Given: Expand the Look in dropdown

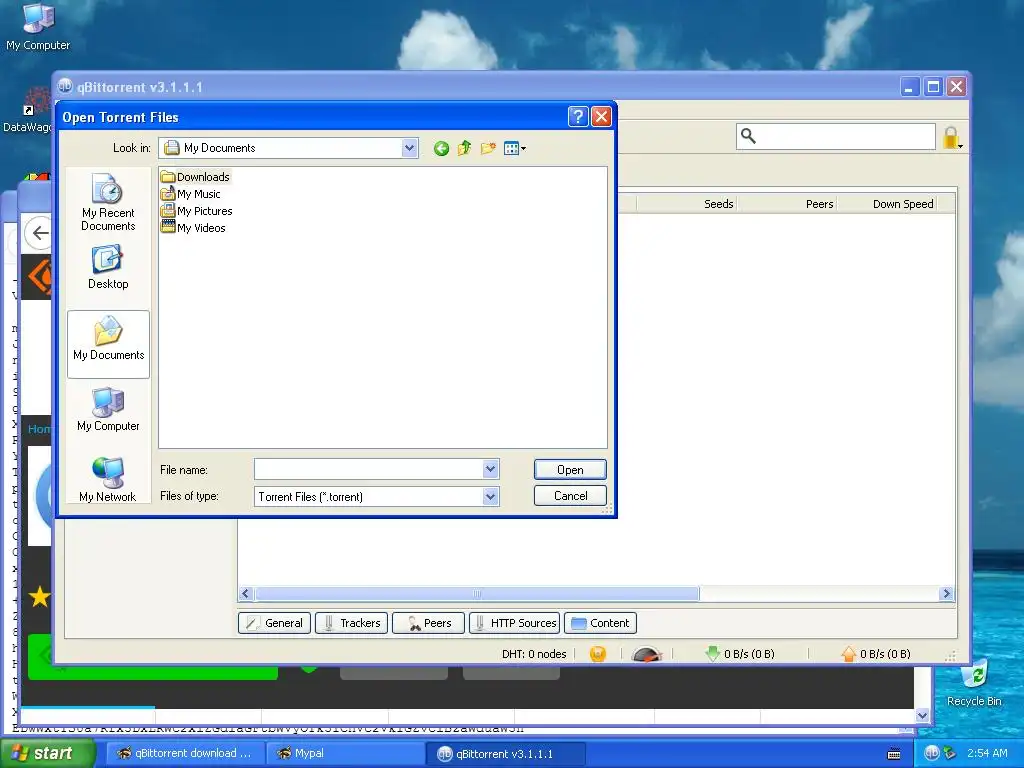Looking at the screenshot, I should coord(409,148).
